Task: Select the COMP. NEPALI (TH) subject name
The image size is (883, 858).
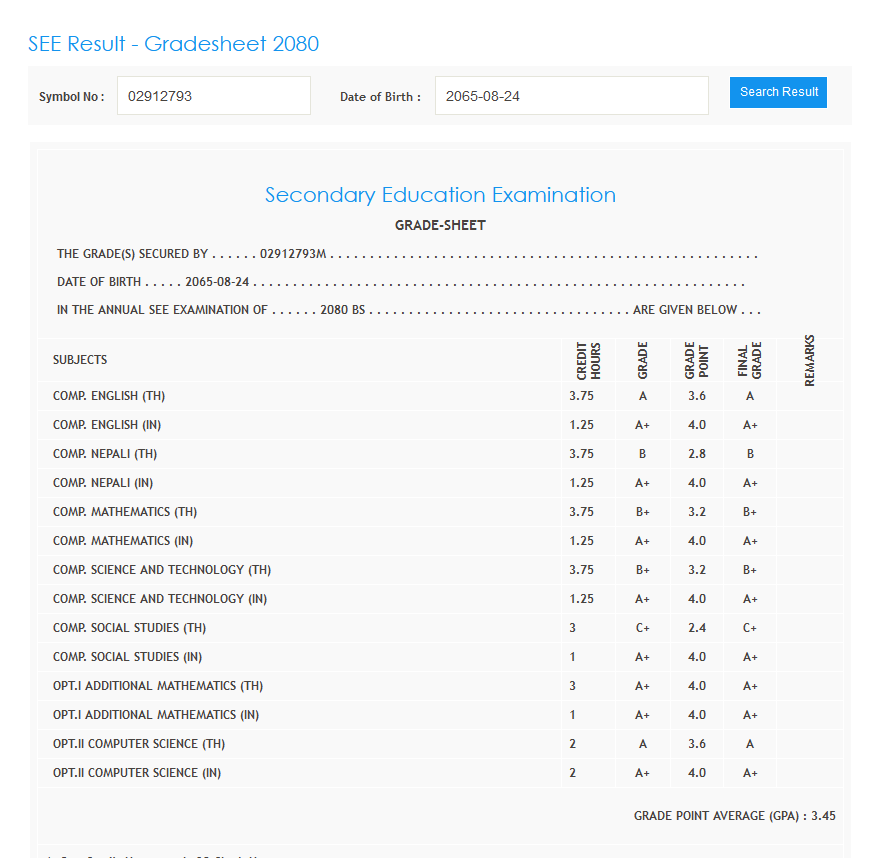Action: tap(105, 454)
